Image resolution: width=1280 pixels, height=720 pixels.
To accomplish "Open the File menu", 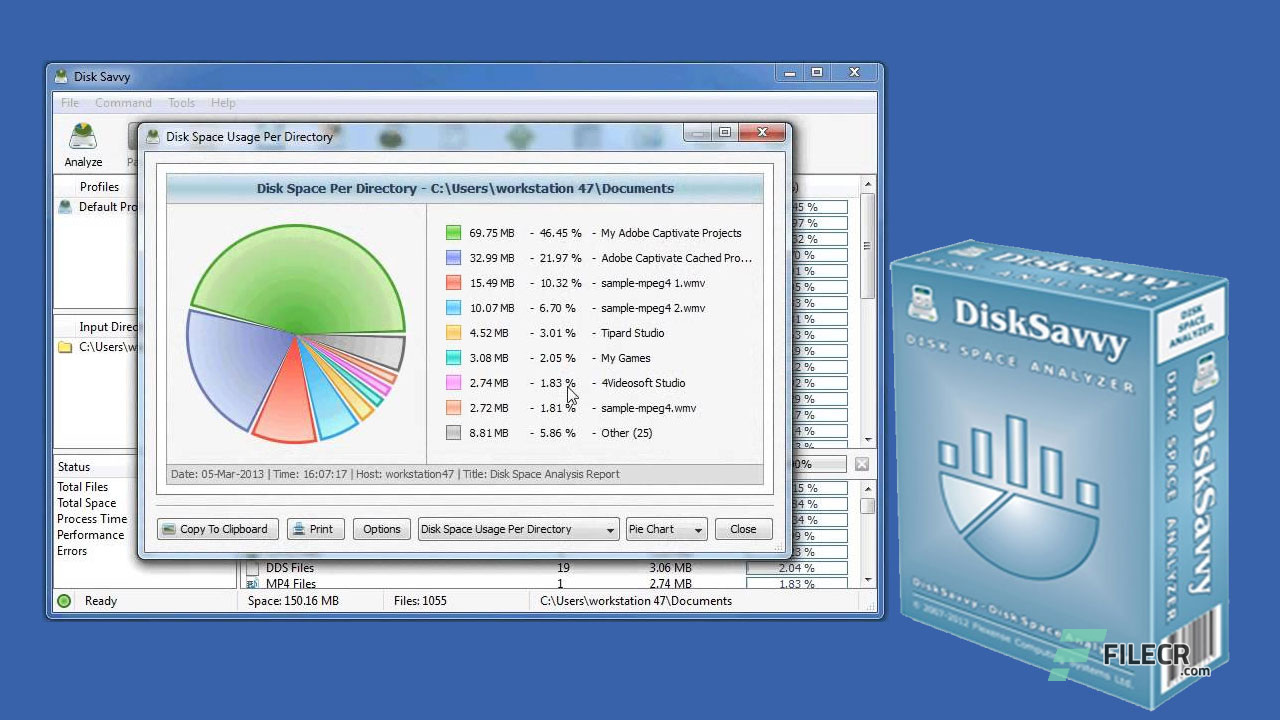I will [70, 103].
